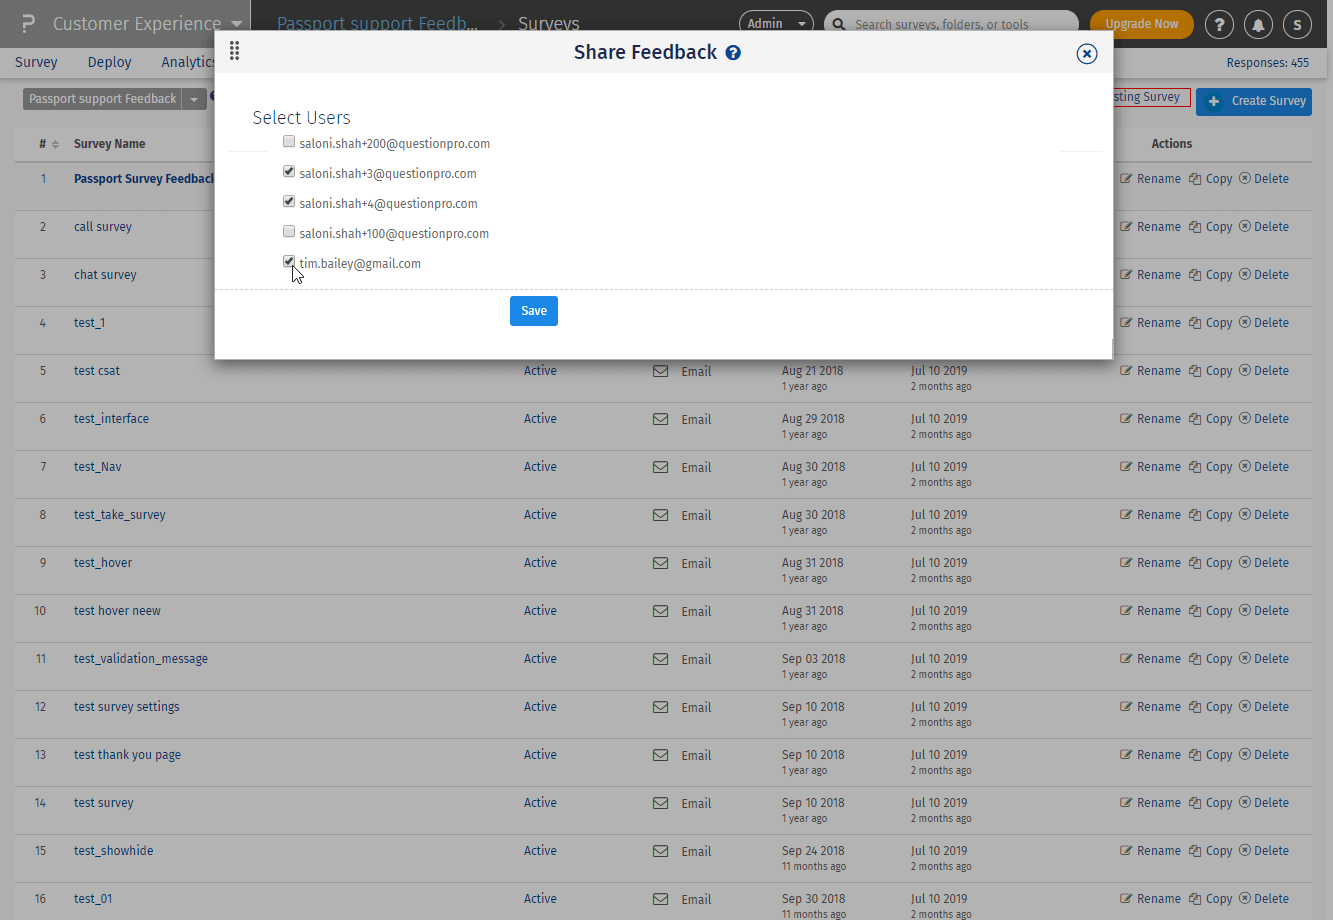Copy the test_take_survey survey
Screen dimensions: 1333x920
1210,515
